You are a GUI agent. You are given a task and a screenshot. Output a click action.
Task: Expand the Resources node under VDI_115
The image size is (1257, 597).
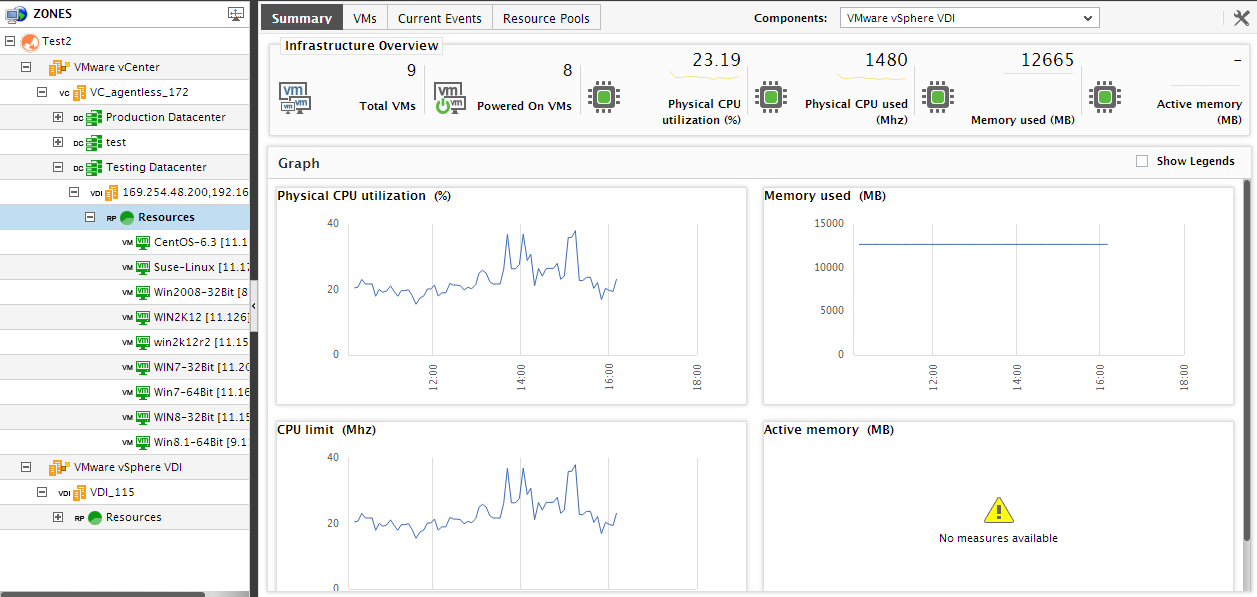point(58,517)
